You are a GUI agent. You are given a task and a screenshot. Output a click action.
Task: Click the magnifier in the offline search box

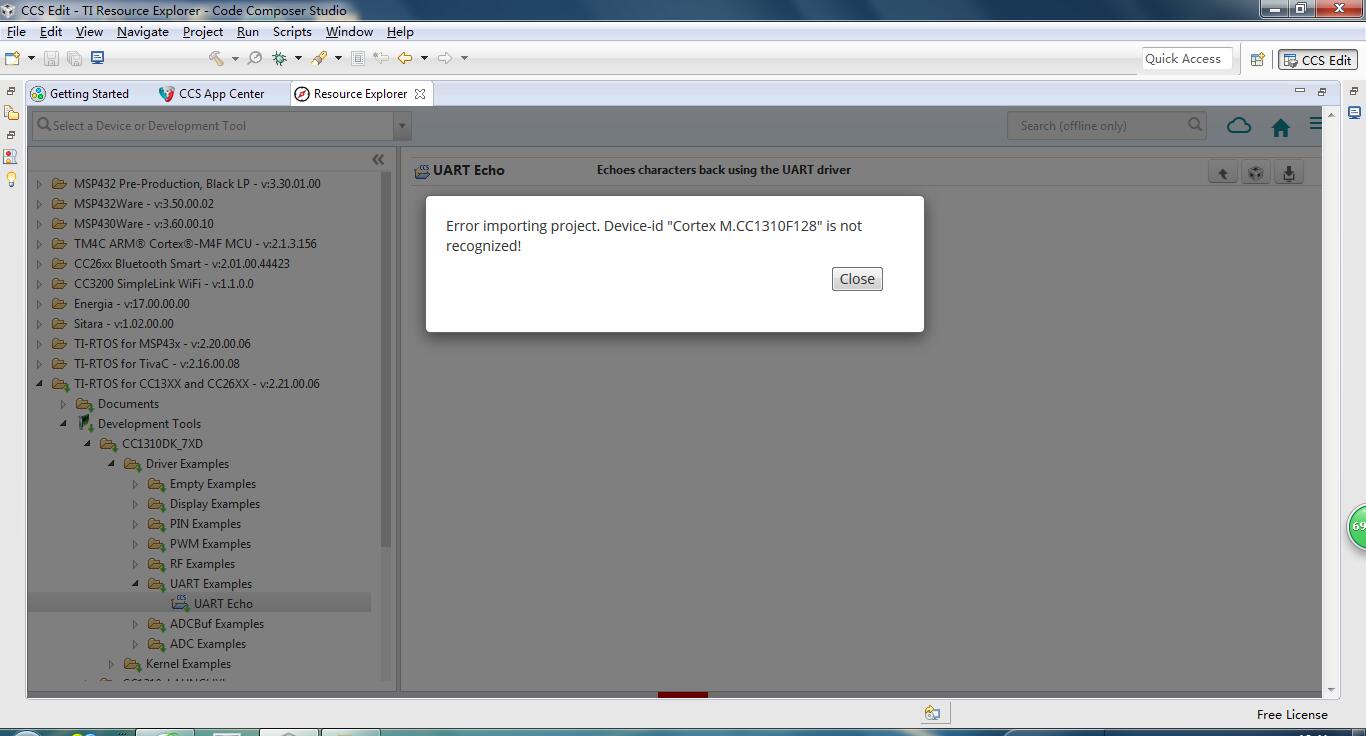click(1195, 125)
